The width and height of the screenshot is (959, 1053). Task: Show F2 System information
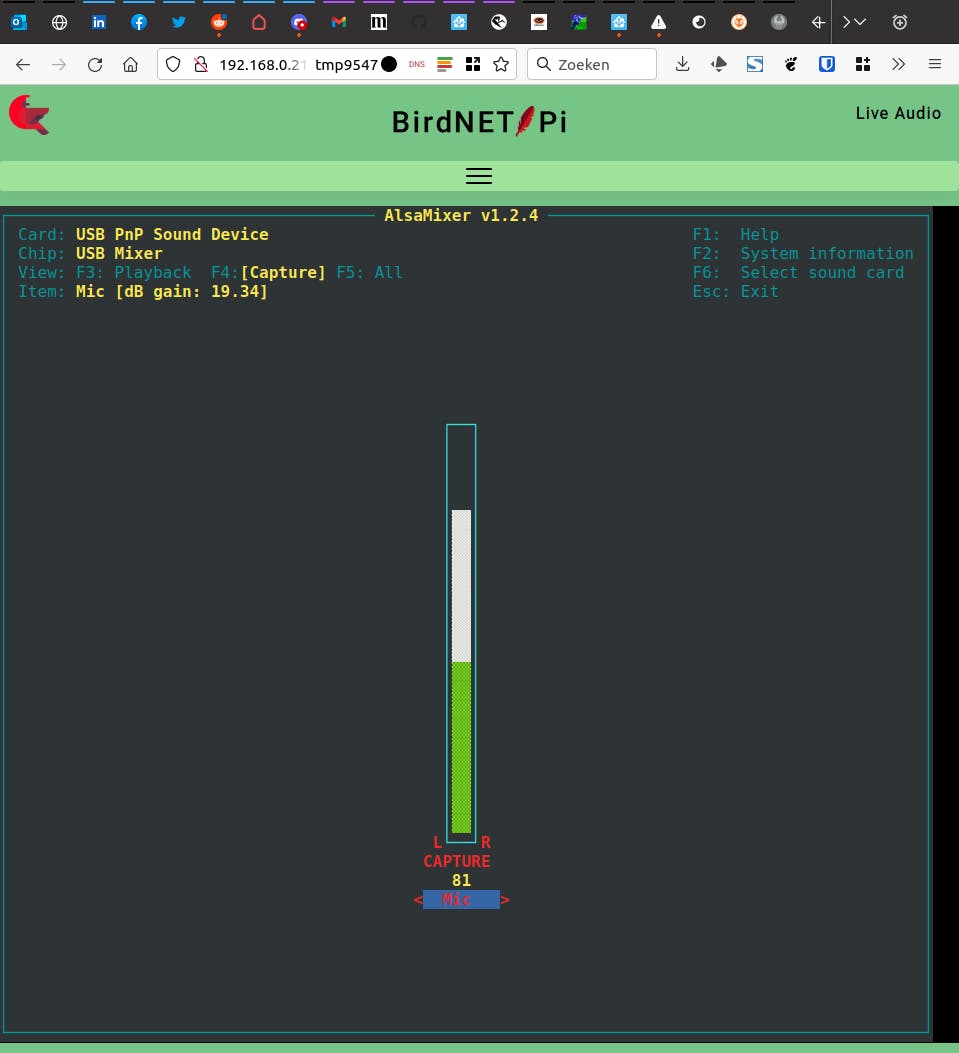click(803, 254)
